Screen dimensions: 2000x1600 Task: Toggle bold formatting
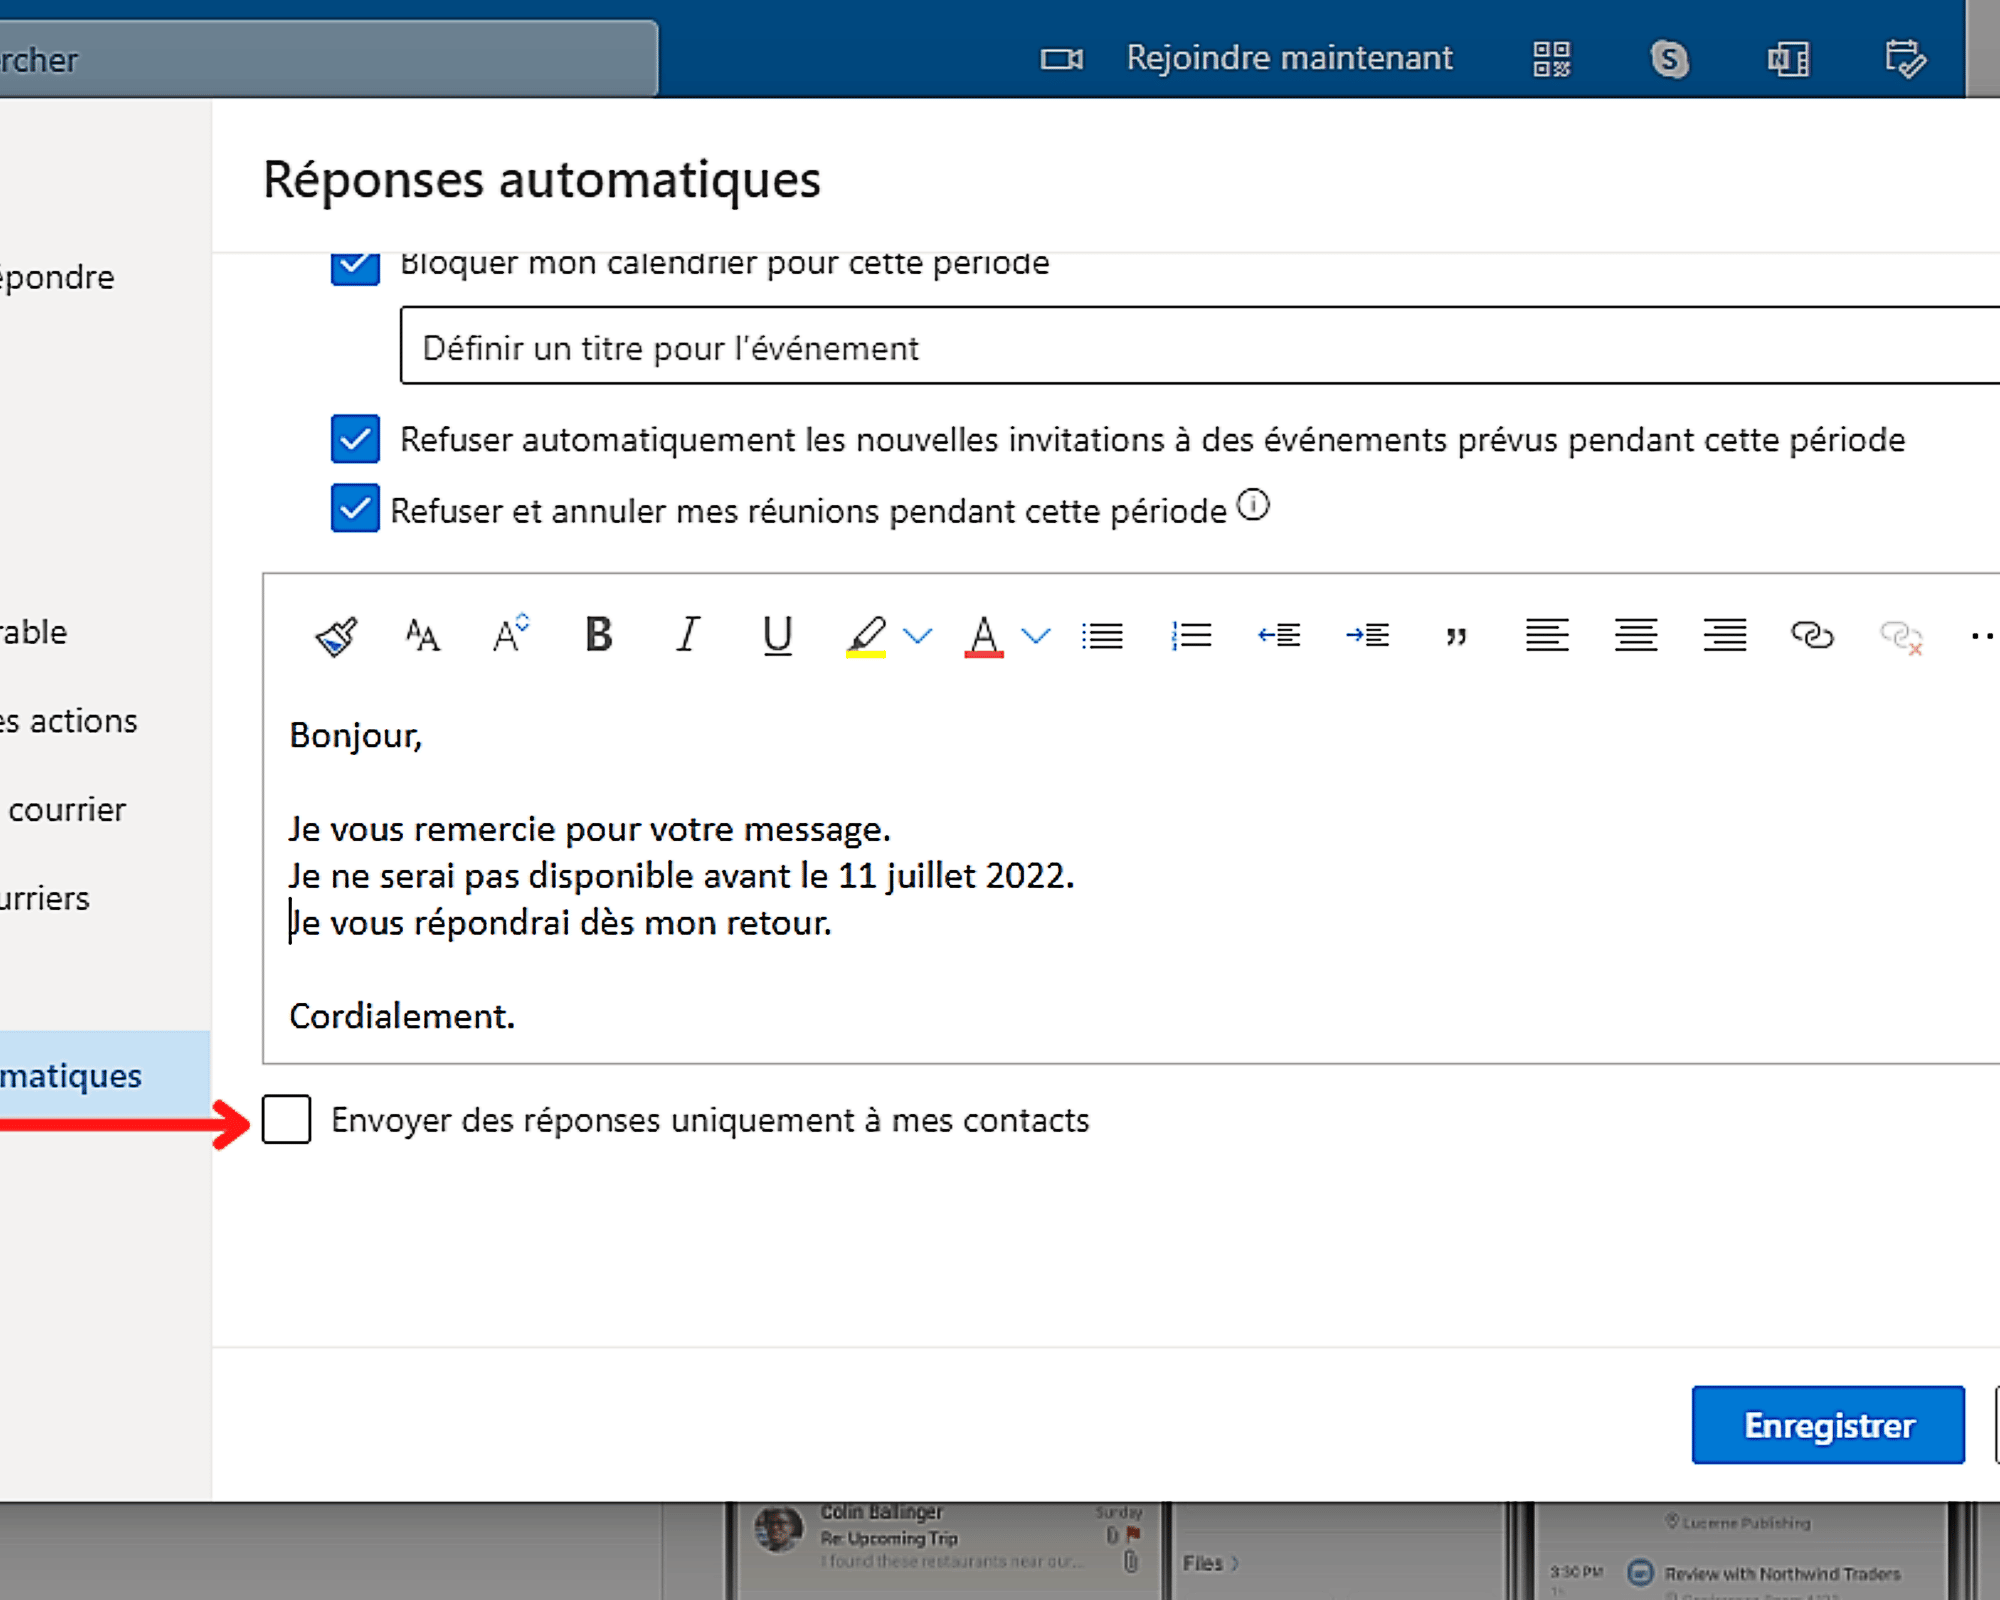(598, 635)
